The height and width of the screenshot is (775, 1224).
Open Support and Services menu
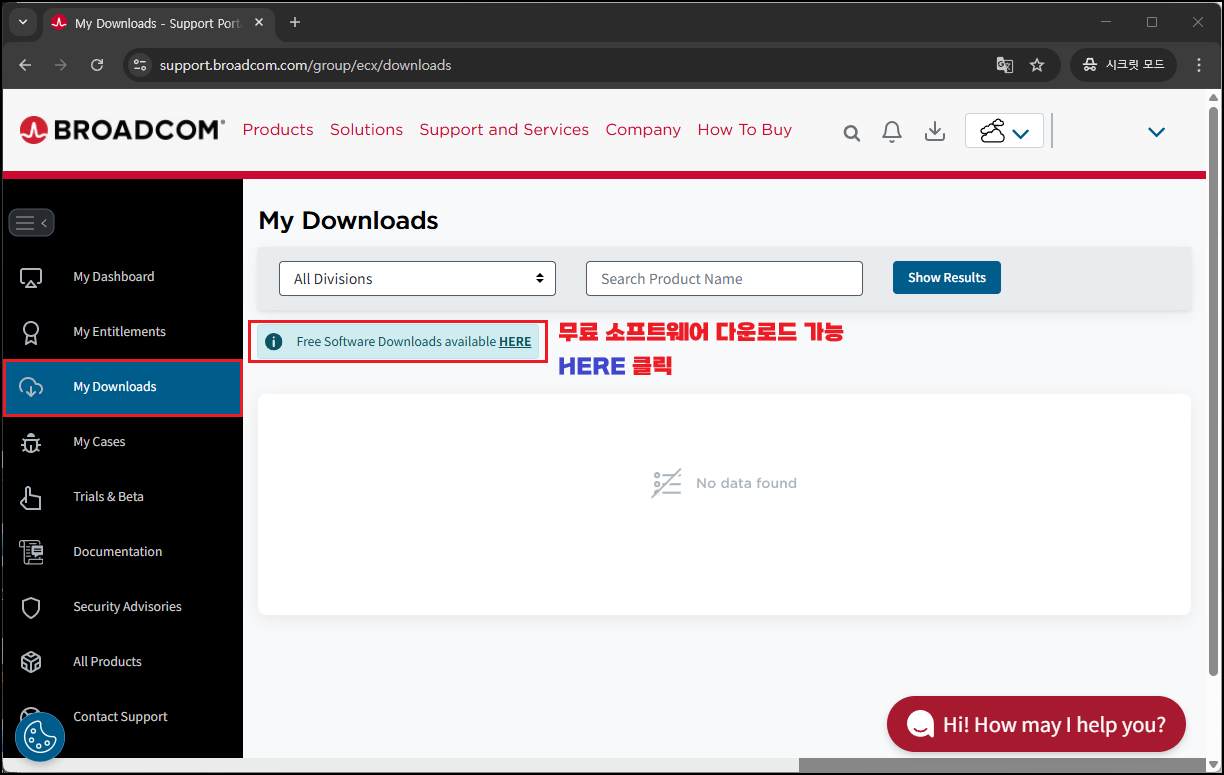click(x=504, y=130)
